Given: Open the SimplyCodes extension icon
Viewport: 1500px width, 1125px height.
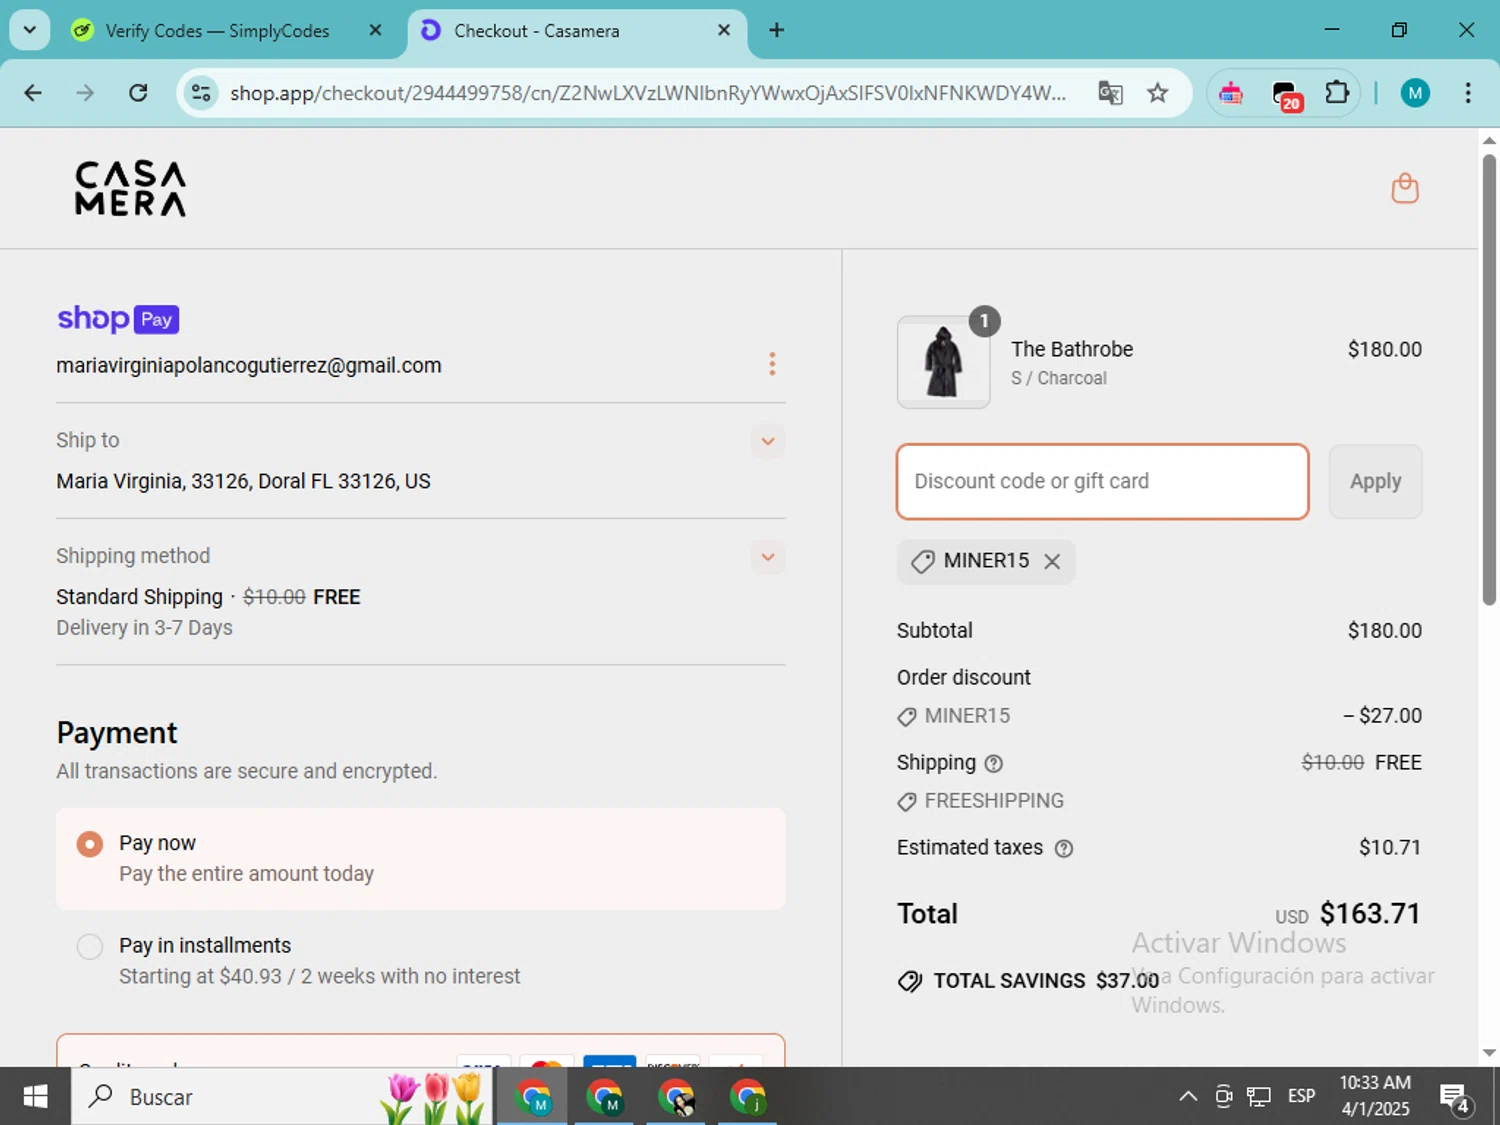Looking at the screenshot, I should pyautogui.click(x=1231, y=94).
